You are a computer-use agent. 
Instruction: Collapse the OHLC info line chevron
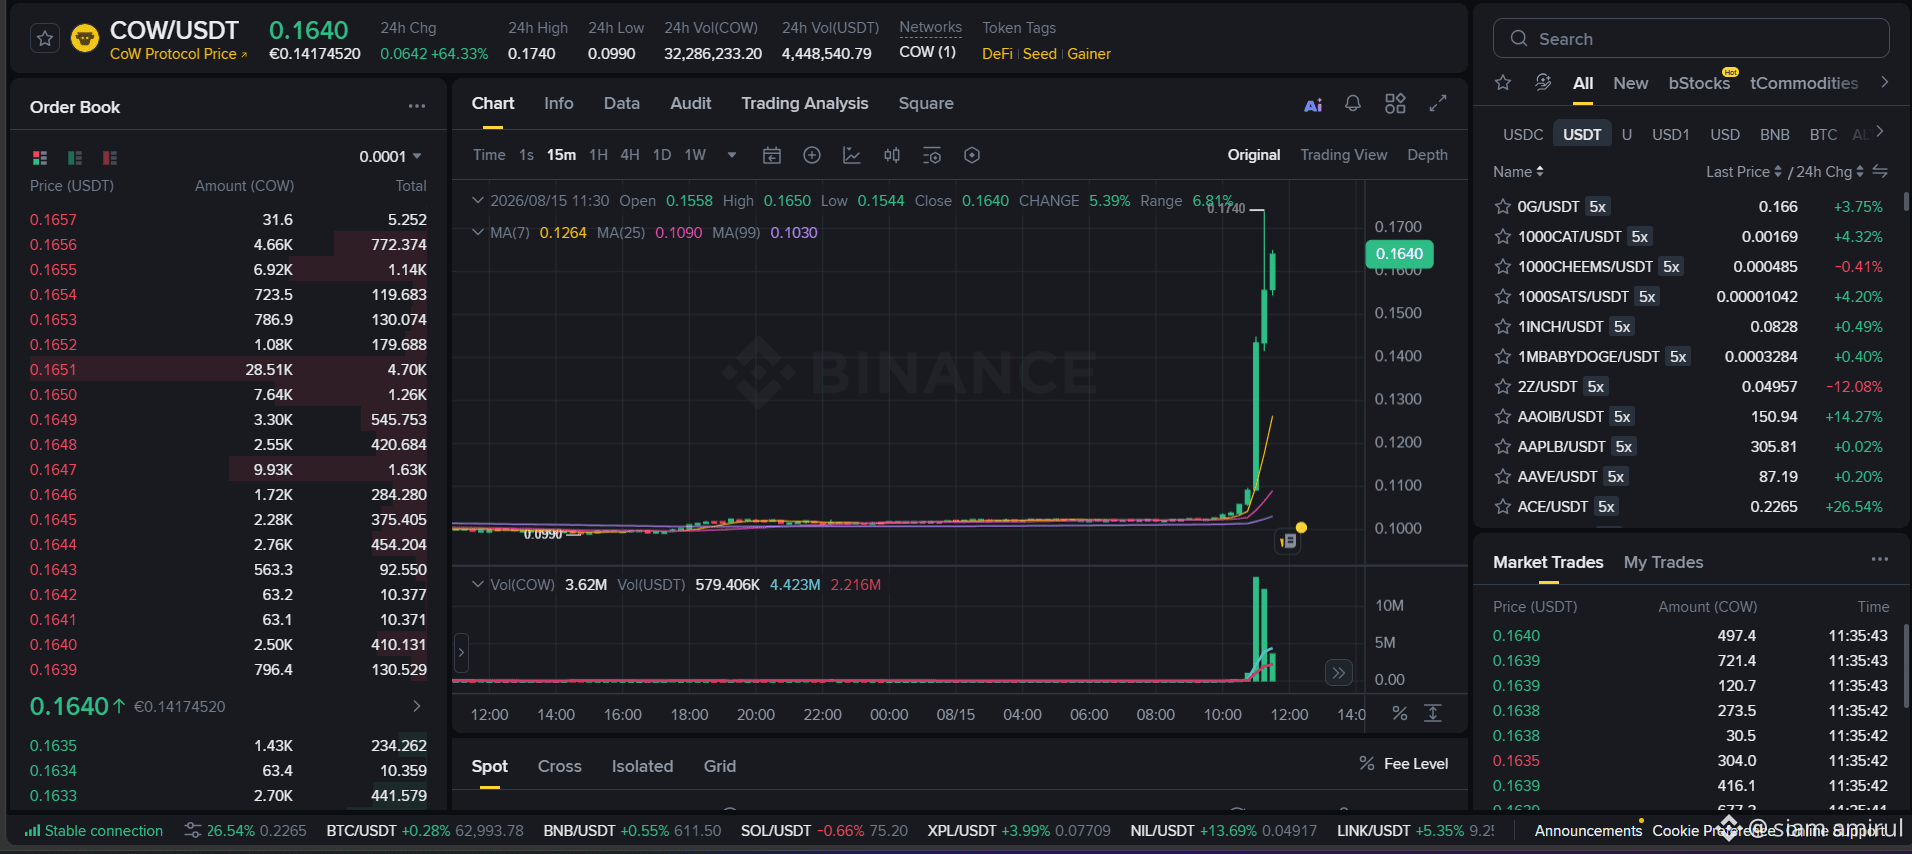[478, 200]
